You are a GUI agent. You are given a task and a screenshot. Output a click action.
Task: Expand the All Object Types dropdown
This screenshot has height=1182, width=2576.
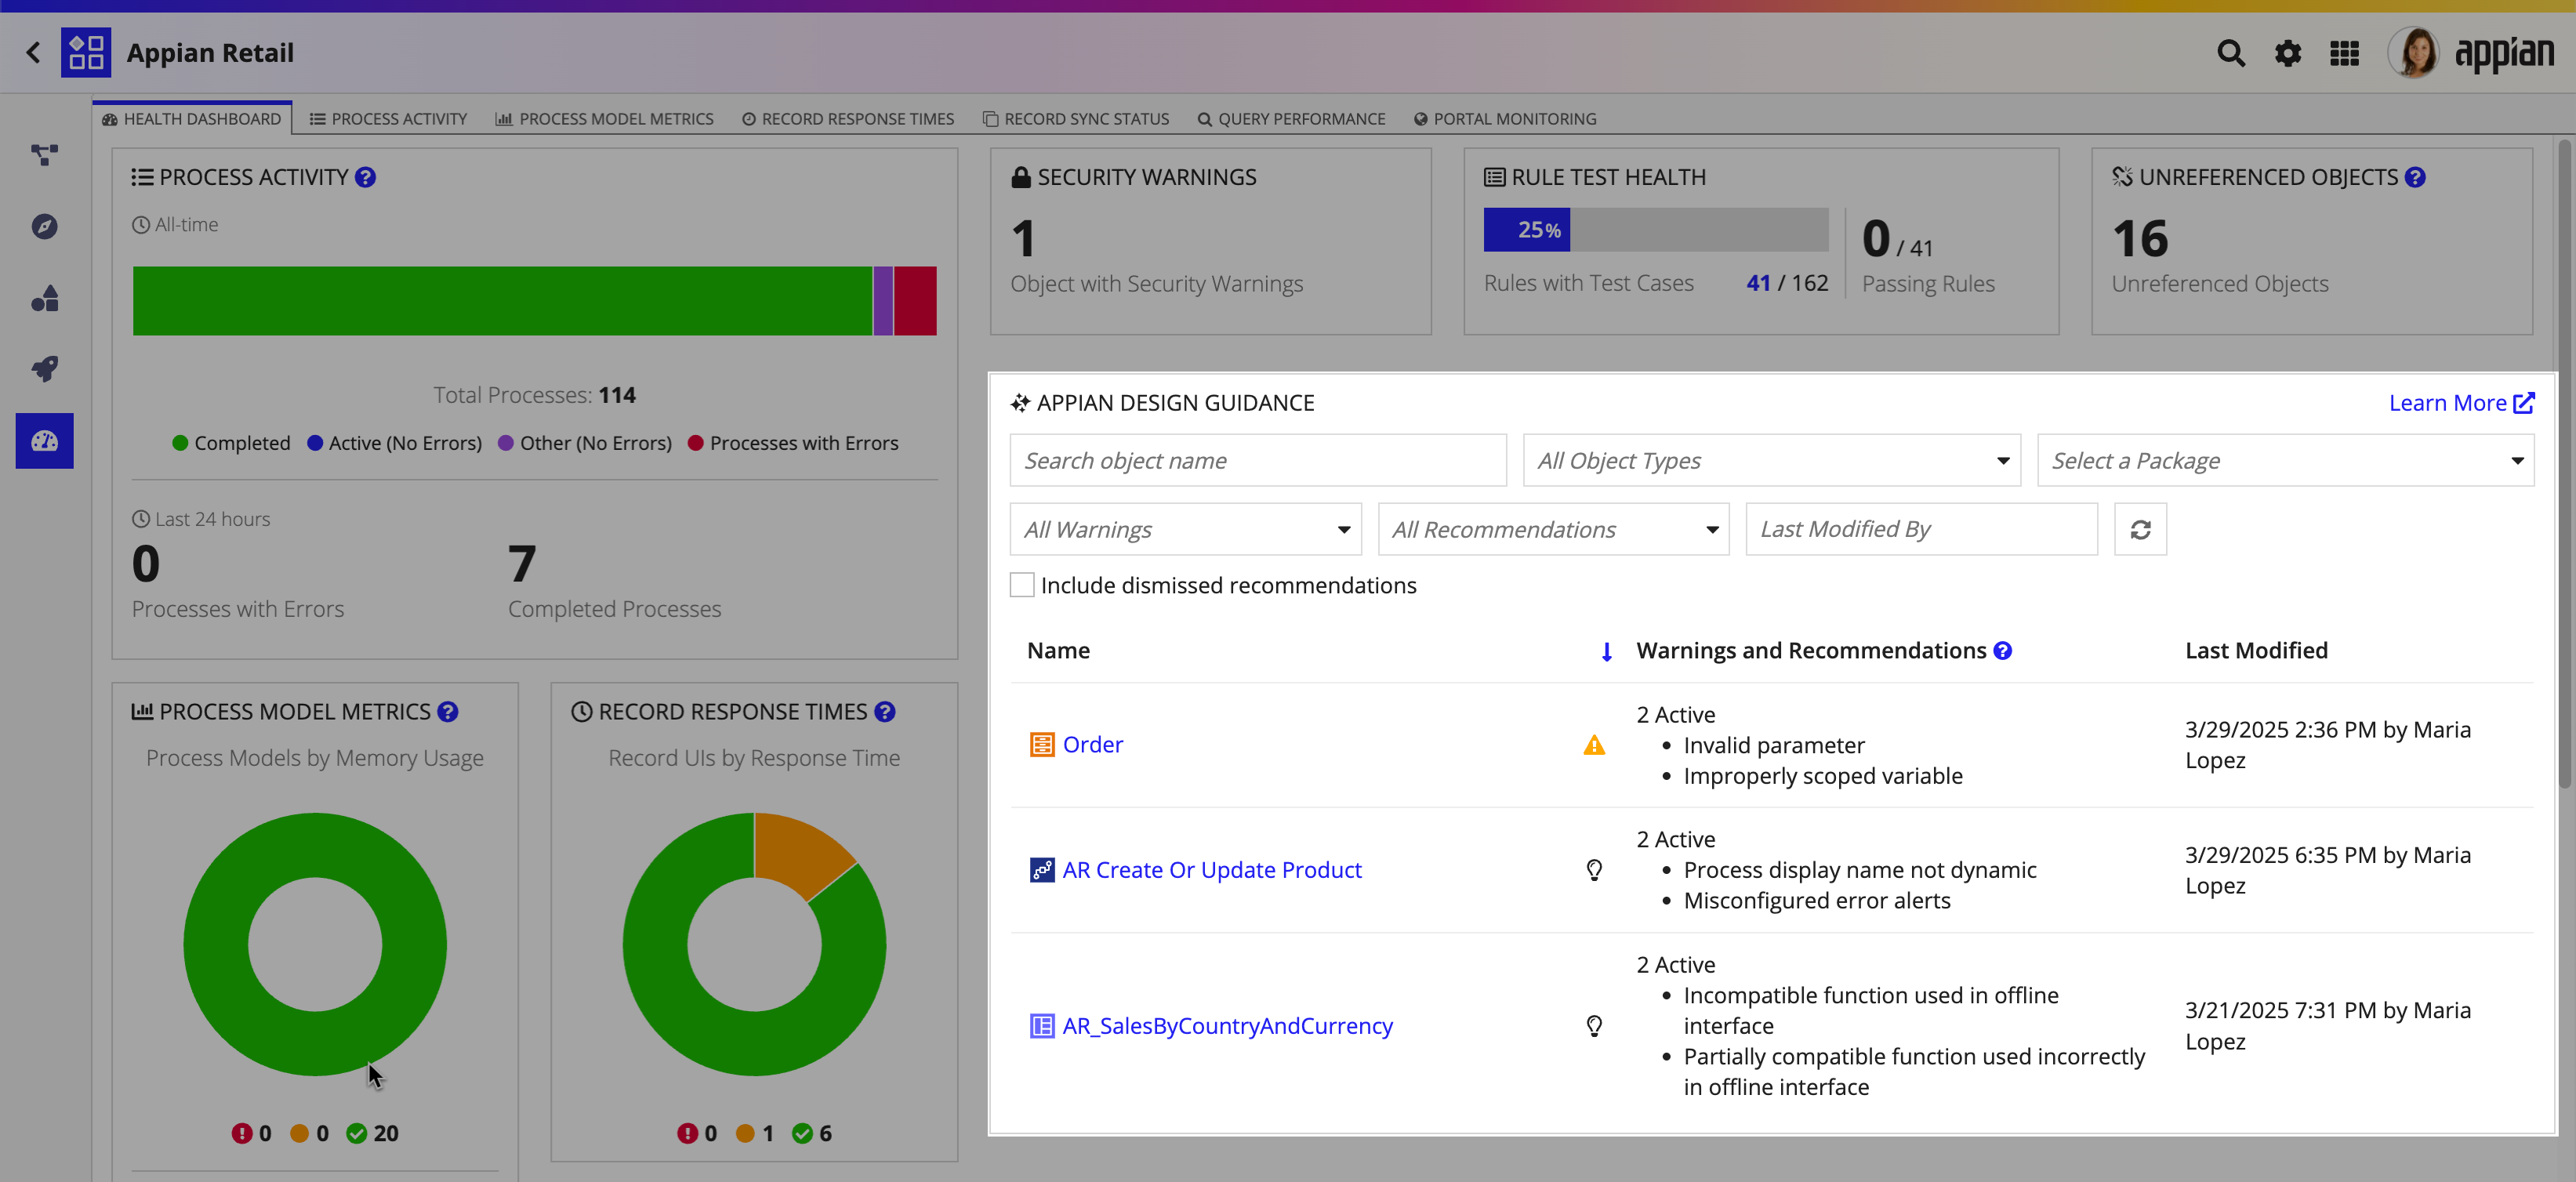tap(1771, 460)
